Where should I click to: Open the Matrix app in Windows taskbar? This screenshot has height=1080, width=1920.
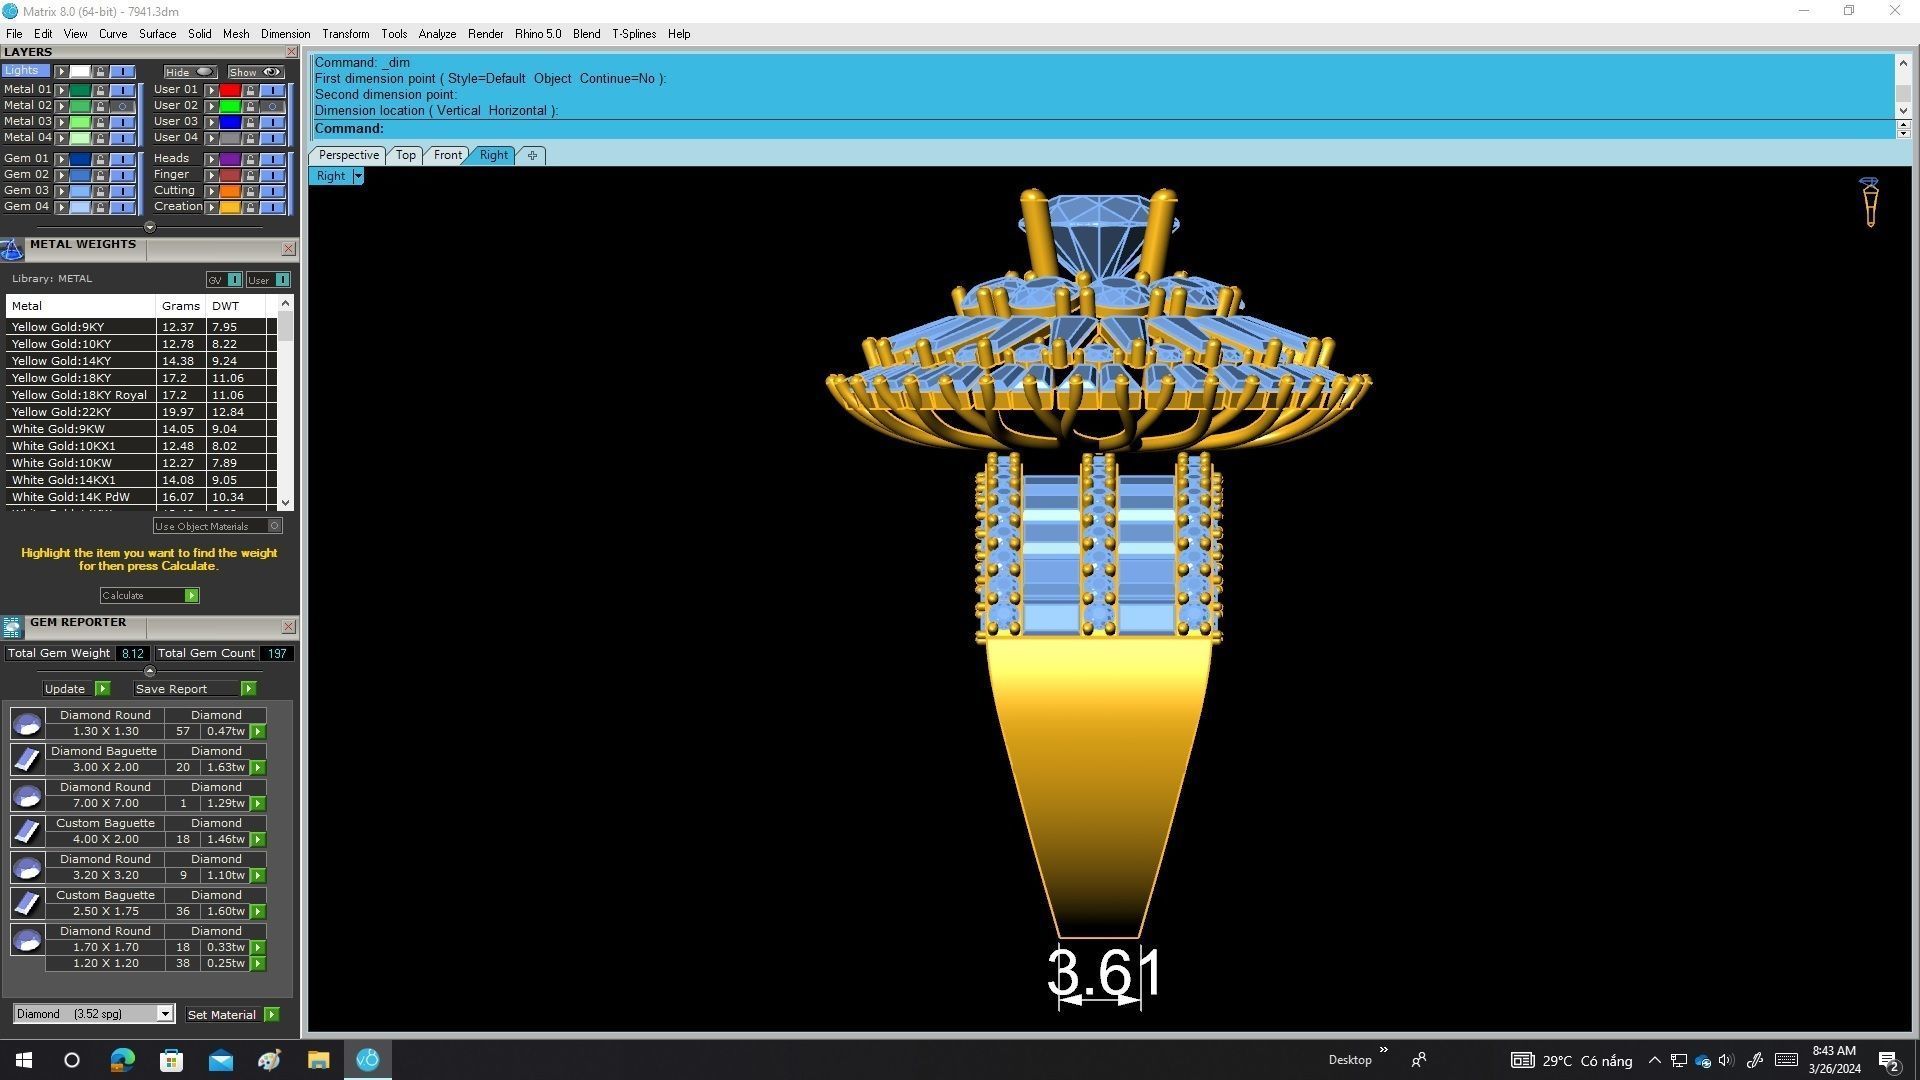(x=367, y=1060)
